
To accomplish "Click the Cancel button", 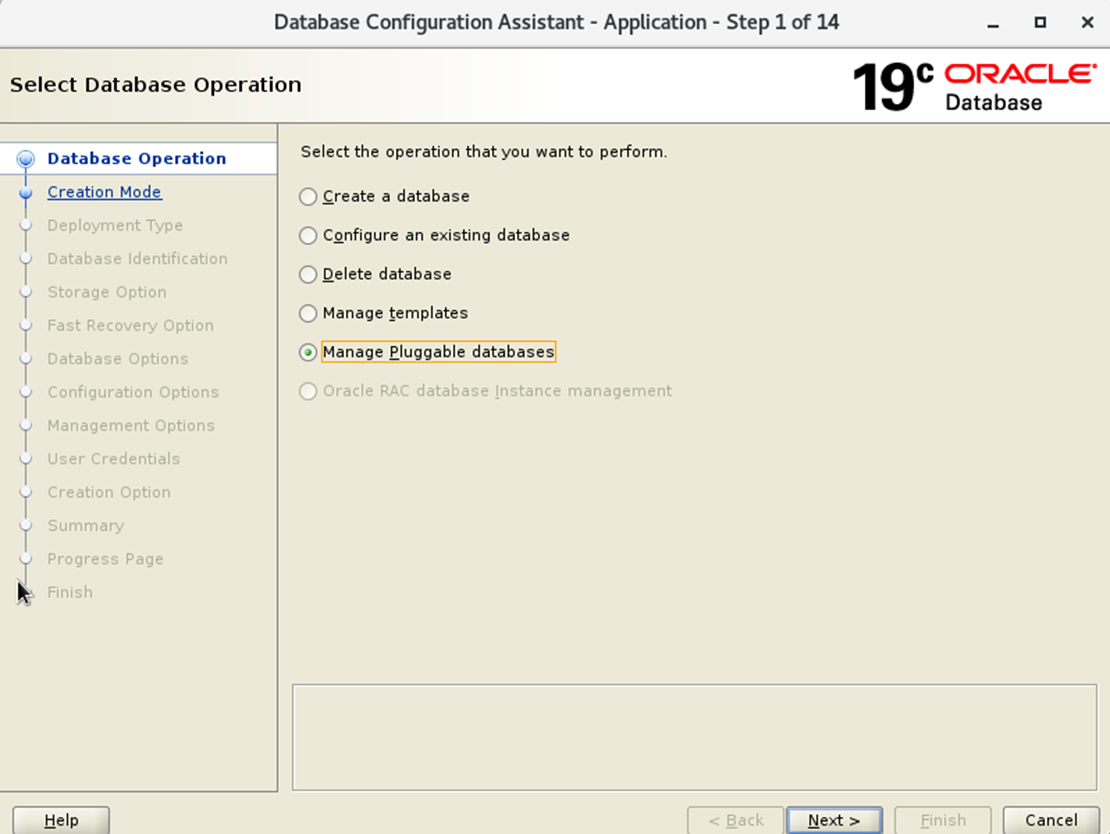I will point(1051,820).
